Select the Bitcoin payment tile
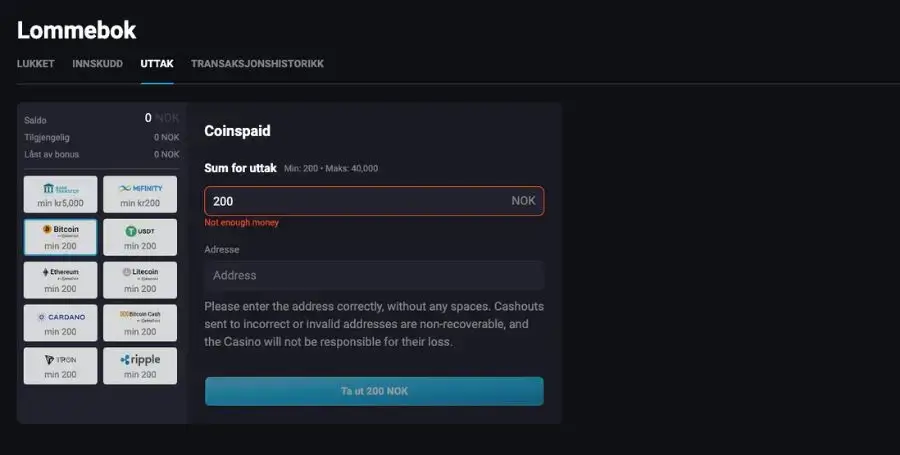Viewport: 900px width, 455px height. (x=60, y=237)
